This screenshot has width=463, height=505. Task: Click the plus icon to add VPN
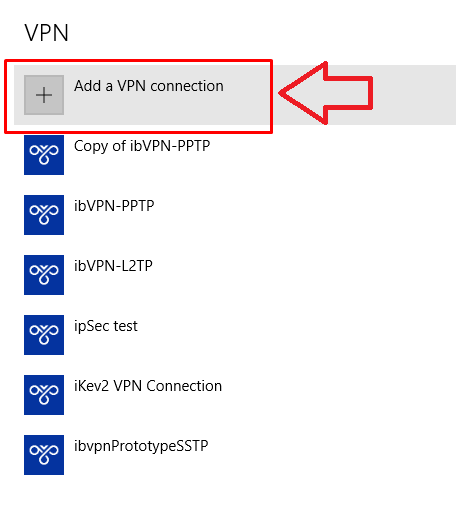tap(44, 95)
